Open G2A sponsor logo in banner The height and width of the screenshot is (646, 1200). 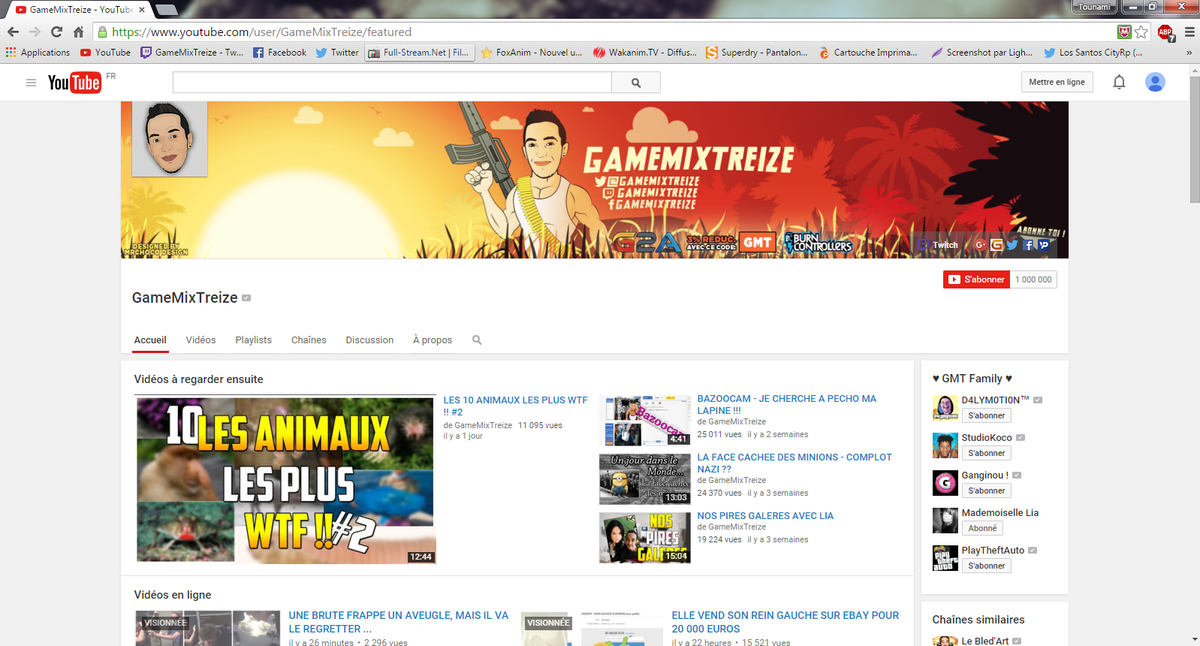pos(647,243)
